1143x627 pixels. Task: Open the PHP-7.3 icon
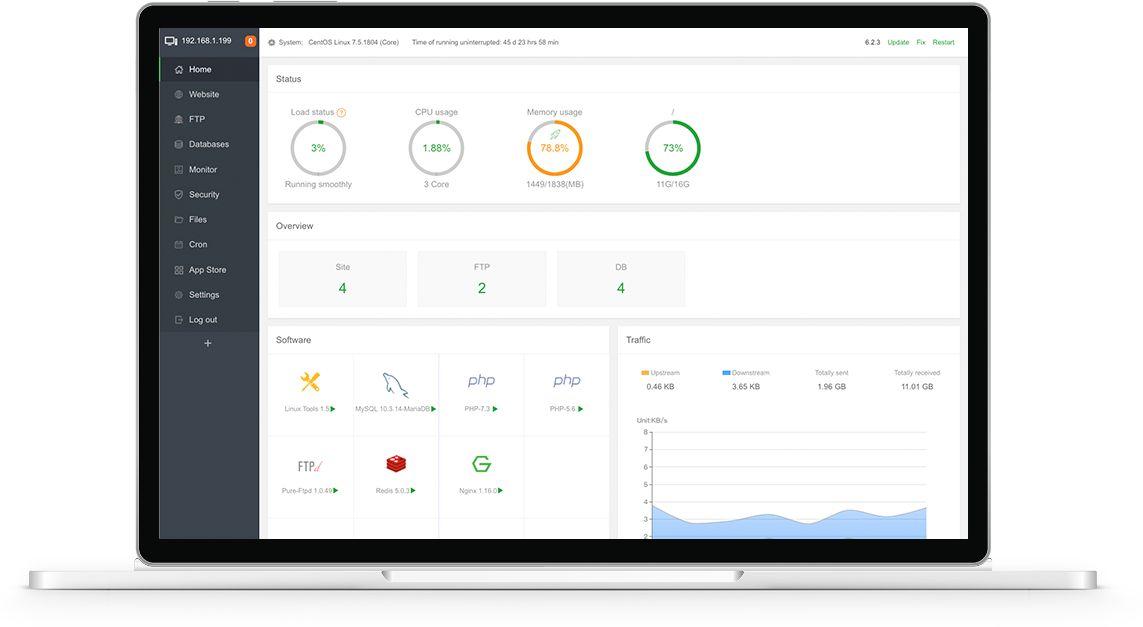481,381
